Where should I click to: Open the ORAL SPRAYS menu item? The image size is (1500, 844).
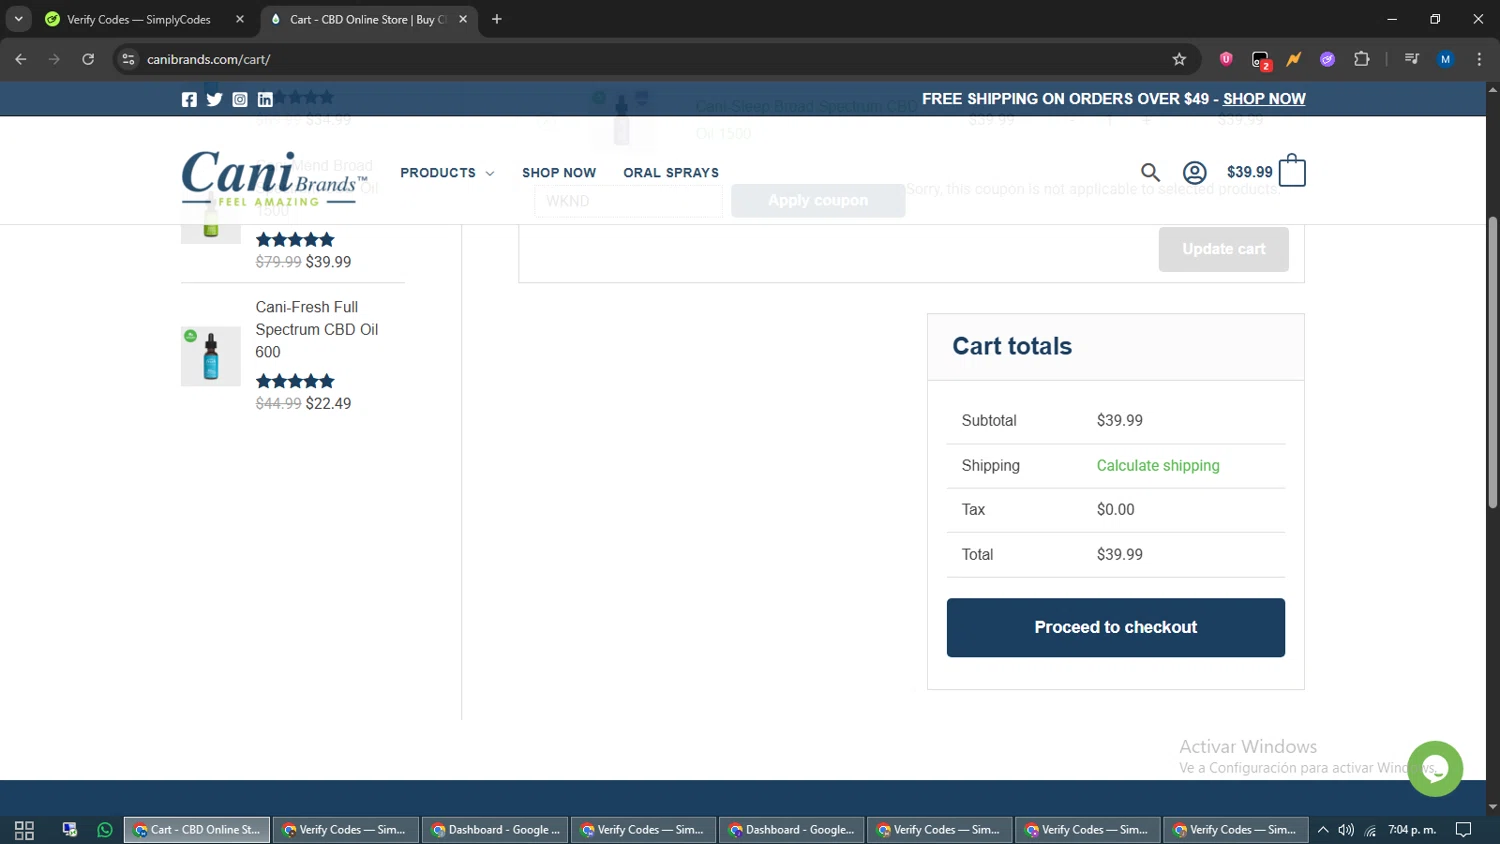point(671,173)
